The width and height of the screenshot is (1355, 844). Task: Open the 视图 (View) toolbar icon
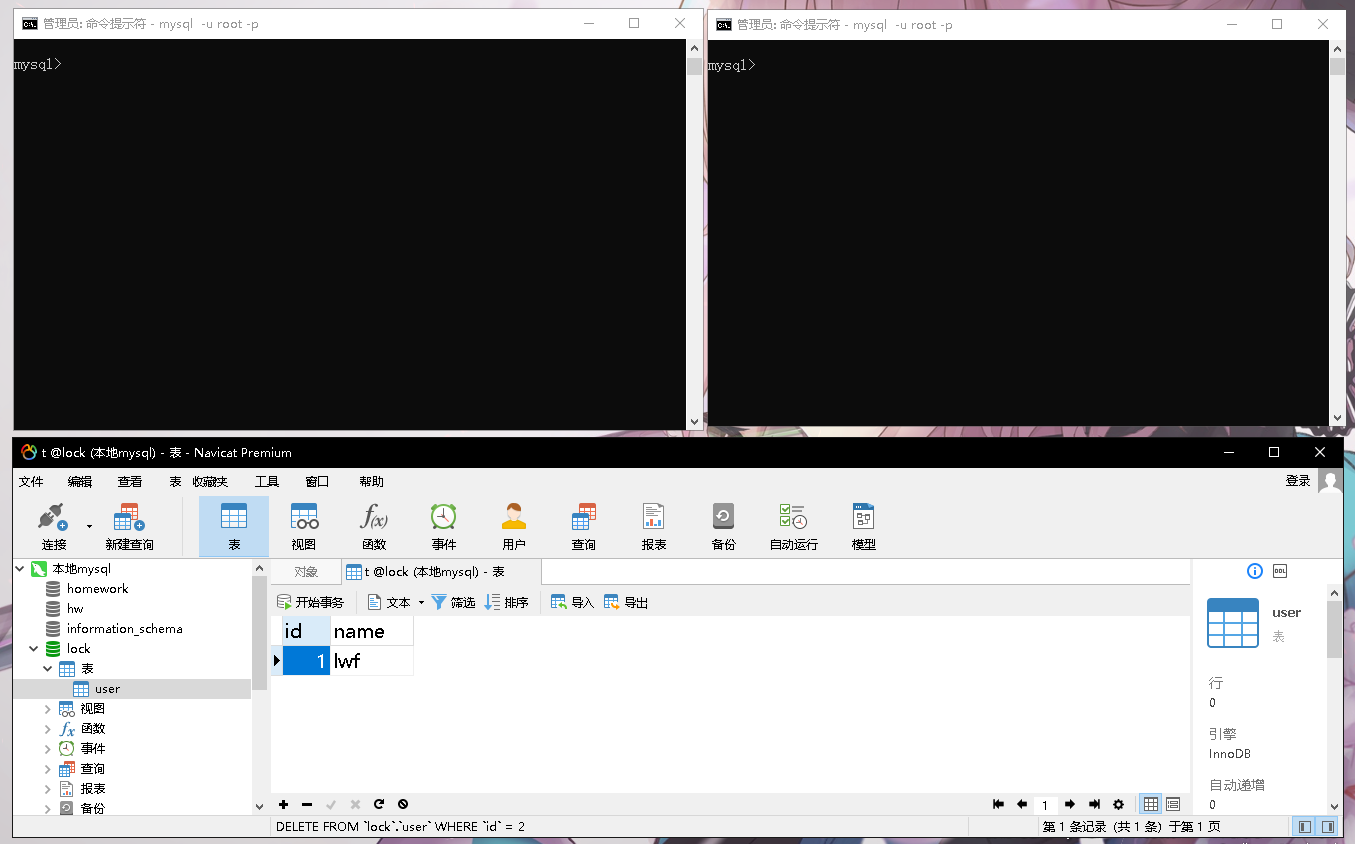point(304,526)
